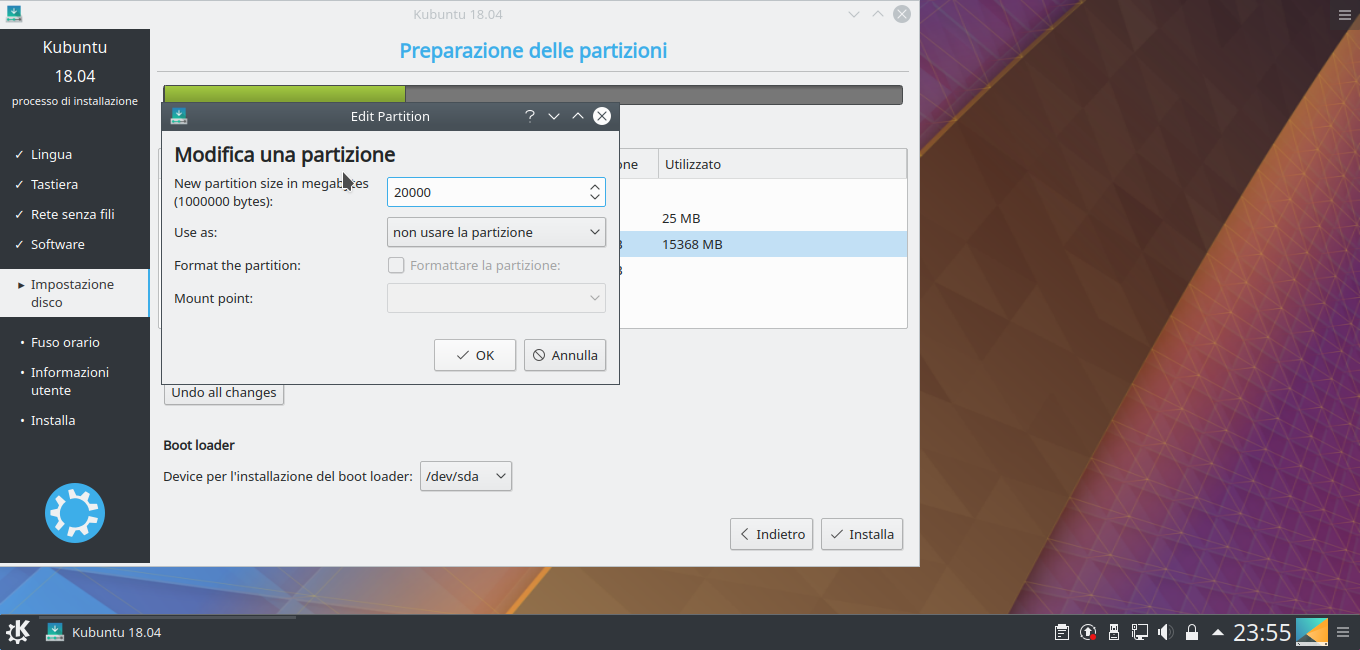
Task: Tick the 'Formattare la partizione' checkbox
Action: tap(396, 265)
